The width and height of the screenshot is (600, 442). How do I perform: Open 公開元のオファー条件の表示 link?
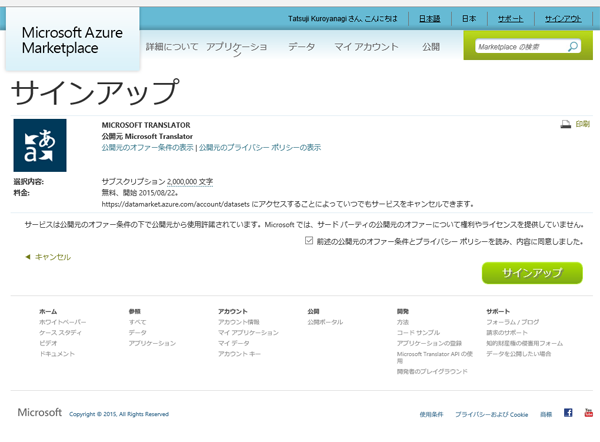click(x=147, y=147)
